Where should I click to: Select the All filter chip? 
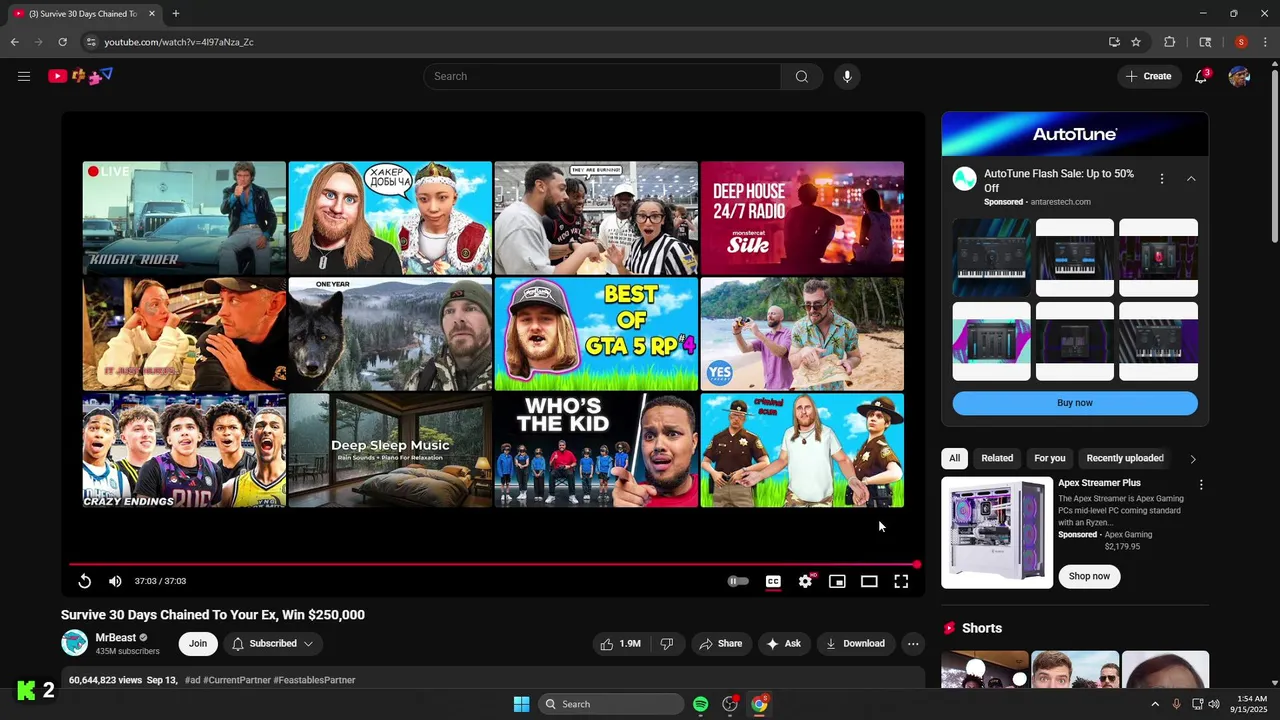click(x=954, y=458)
